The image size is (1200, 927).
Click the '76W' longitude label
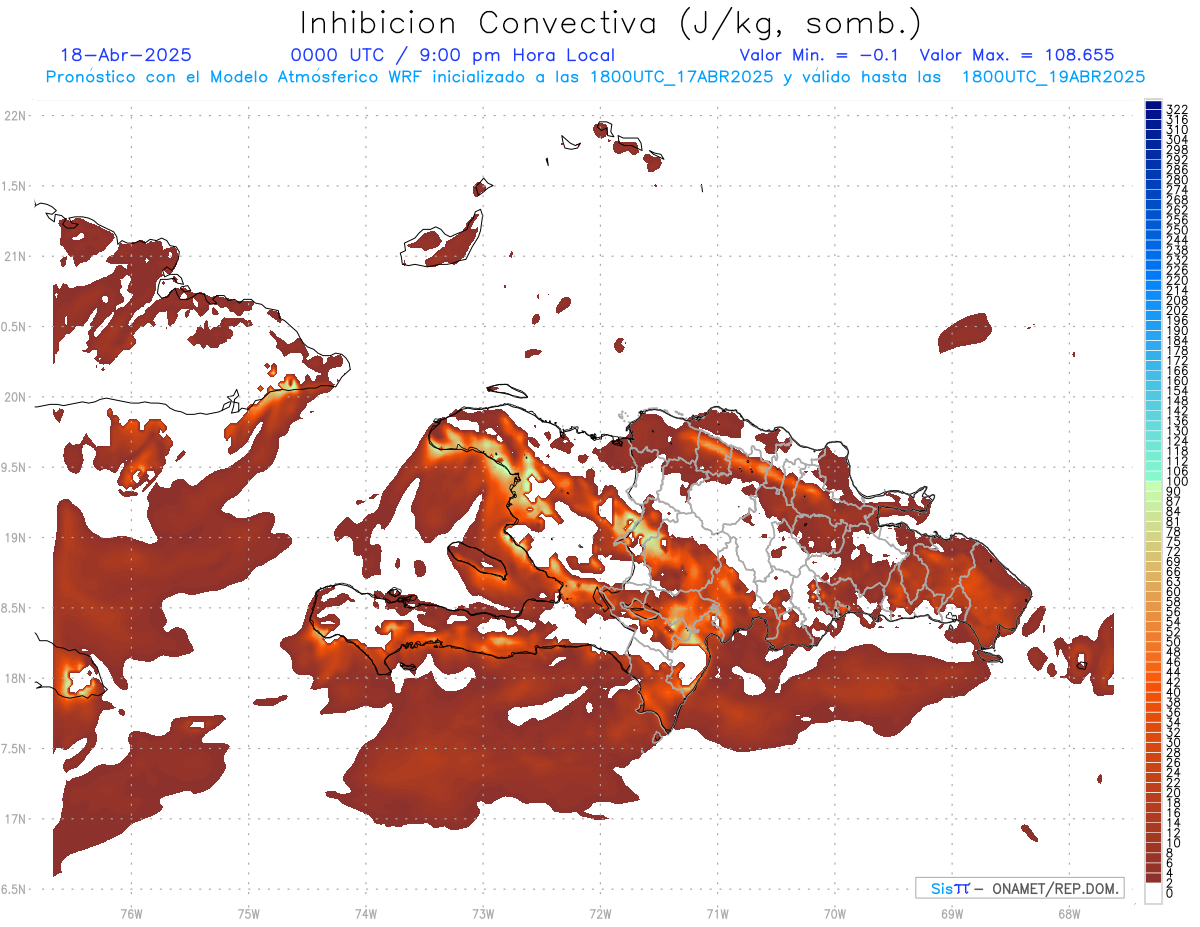131,913
